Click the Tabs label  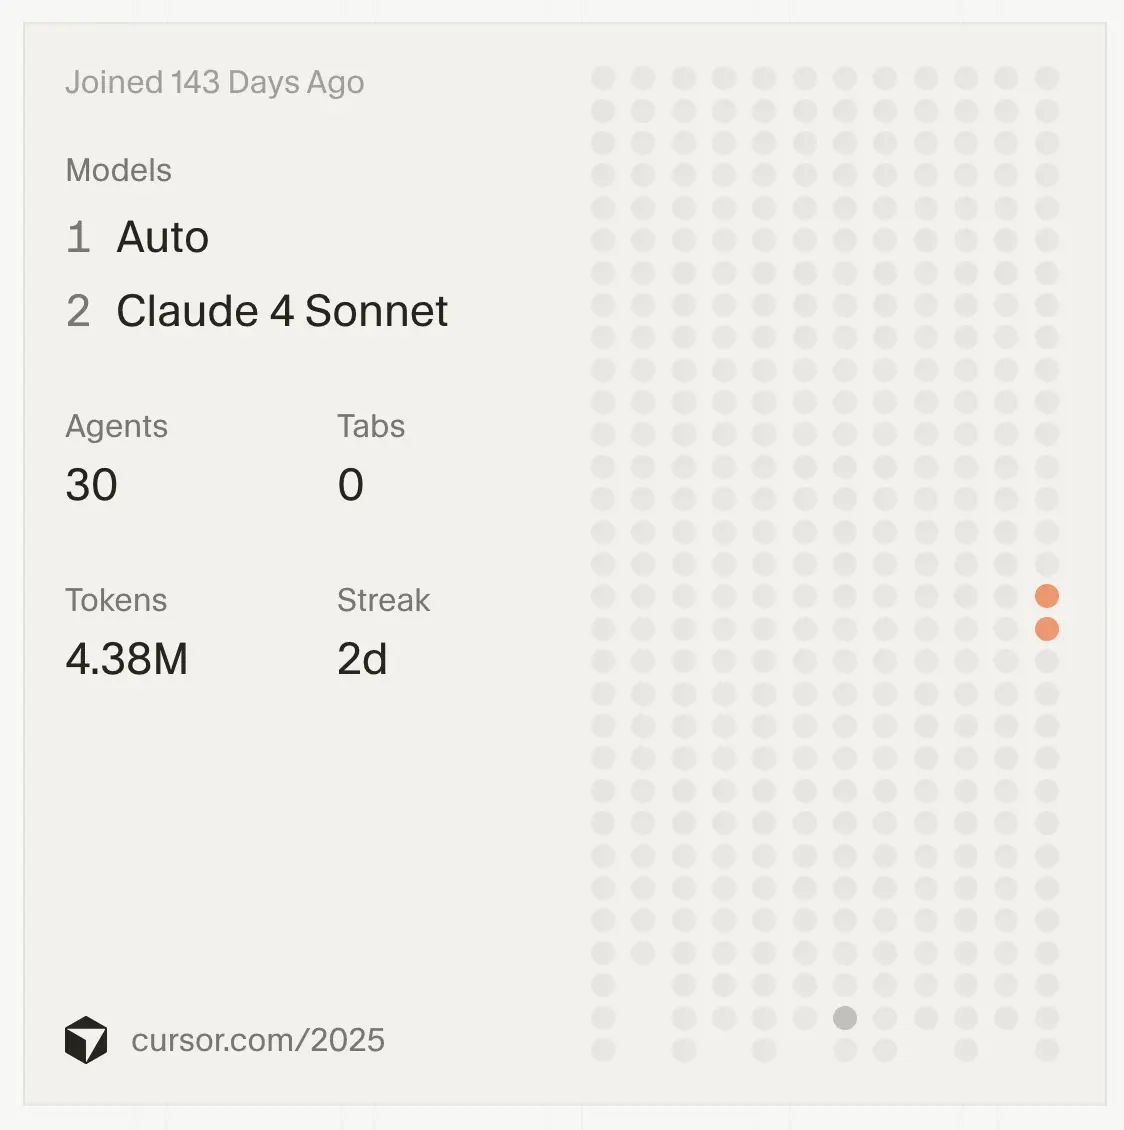coord(371,426)
